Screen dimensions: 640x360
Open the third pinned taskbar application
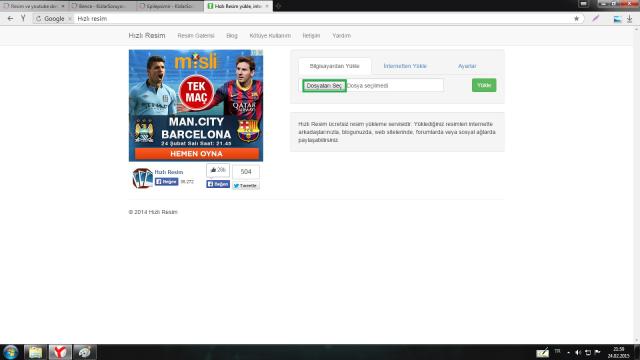[x=85, y=352]
